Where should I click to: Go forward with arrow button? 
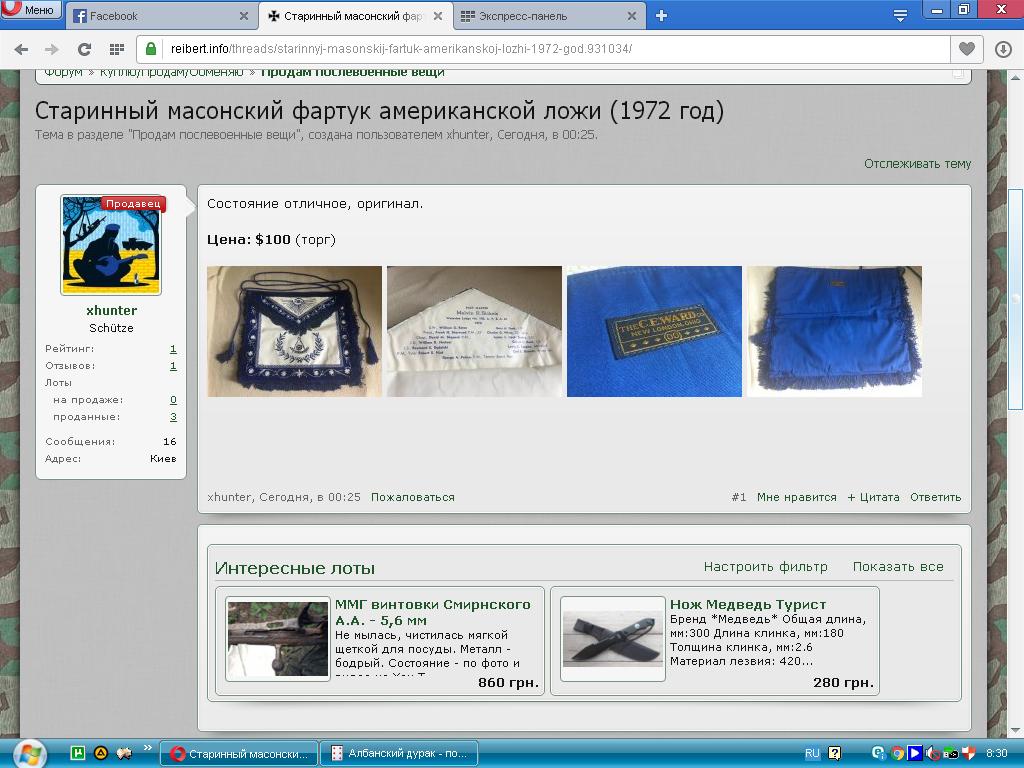point(52,49)
